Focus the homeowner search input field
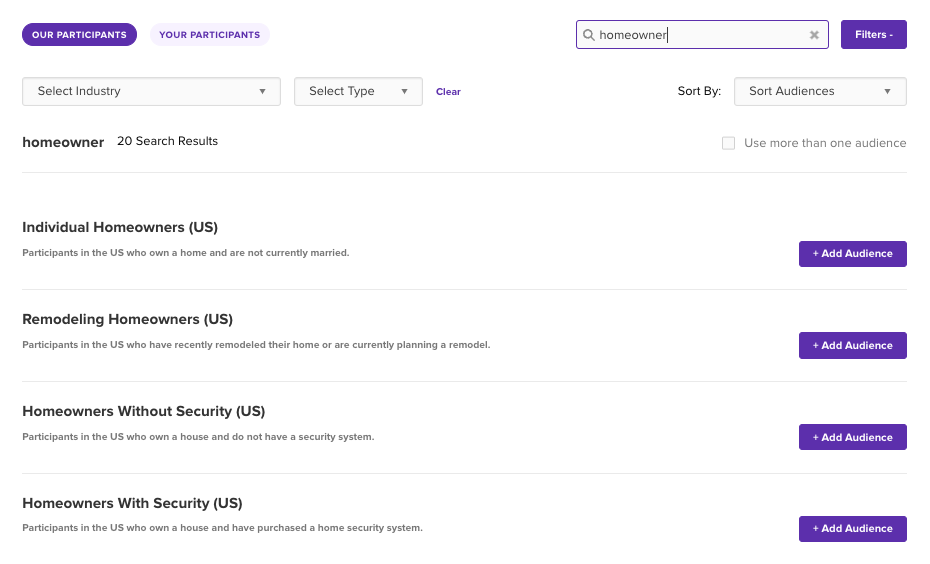This screenshot has width=930, height=564. [x=702, y=34]
